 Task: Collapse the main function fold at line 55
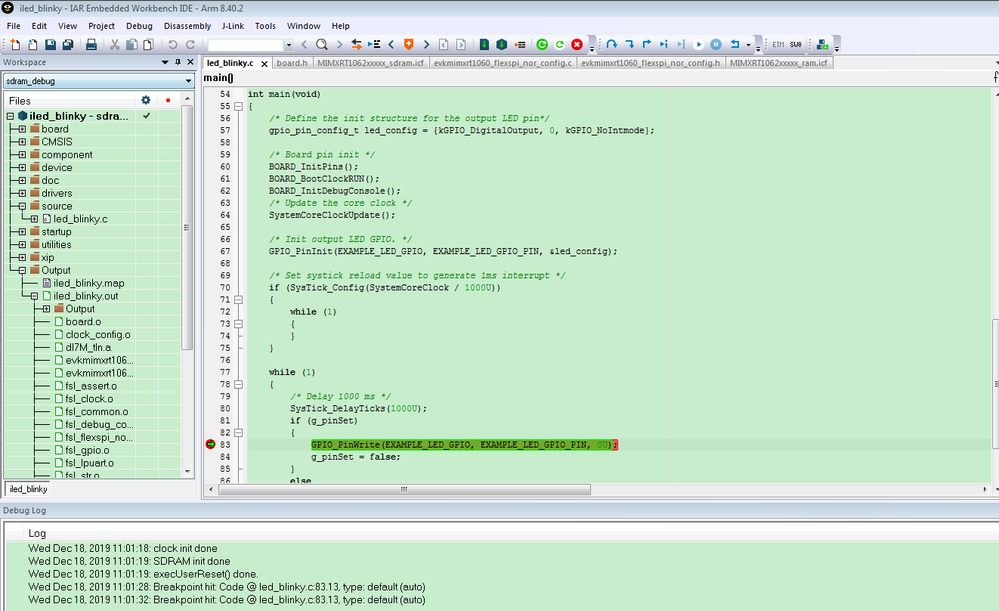click(x=238, y=106)
